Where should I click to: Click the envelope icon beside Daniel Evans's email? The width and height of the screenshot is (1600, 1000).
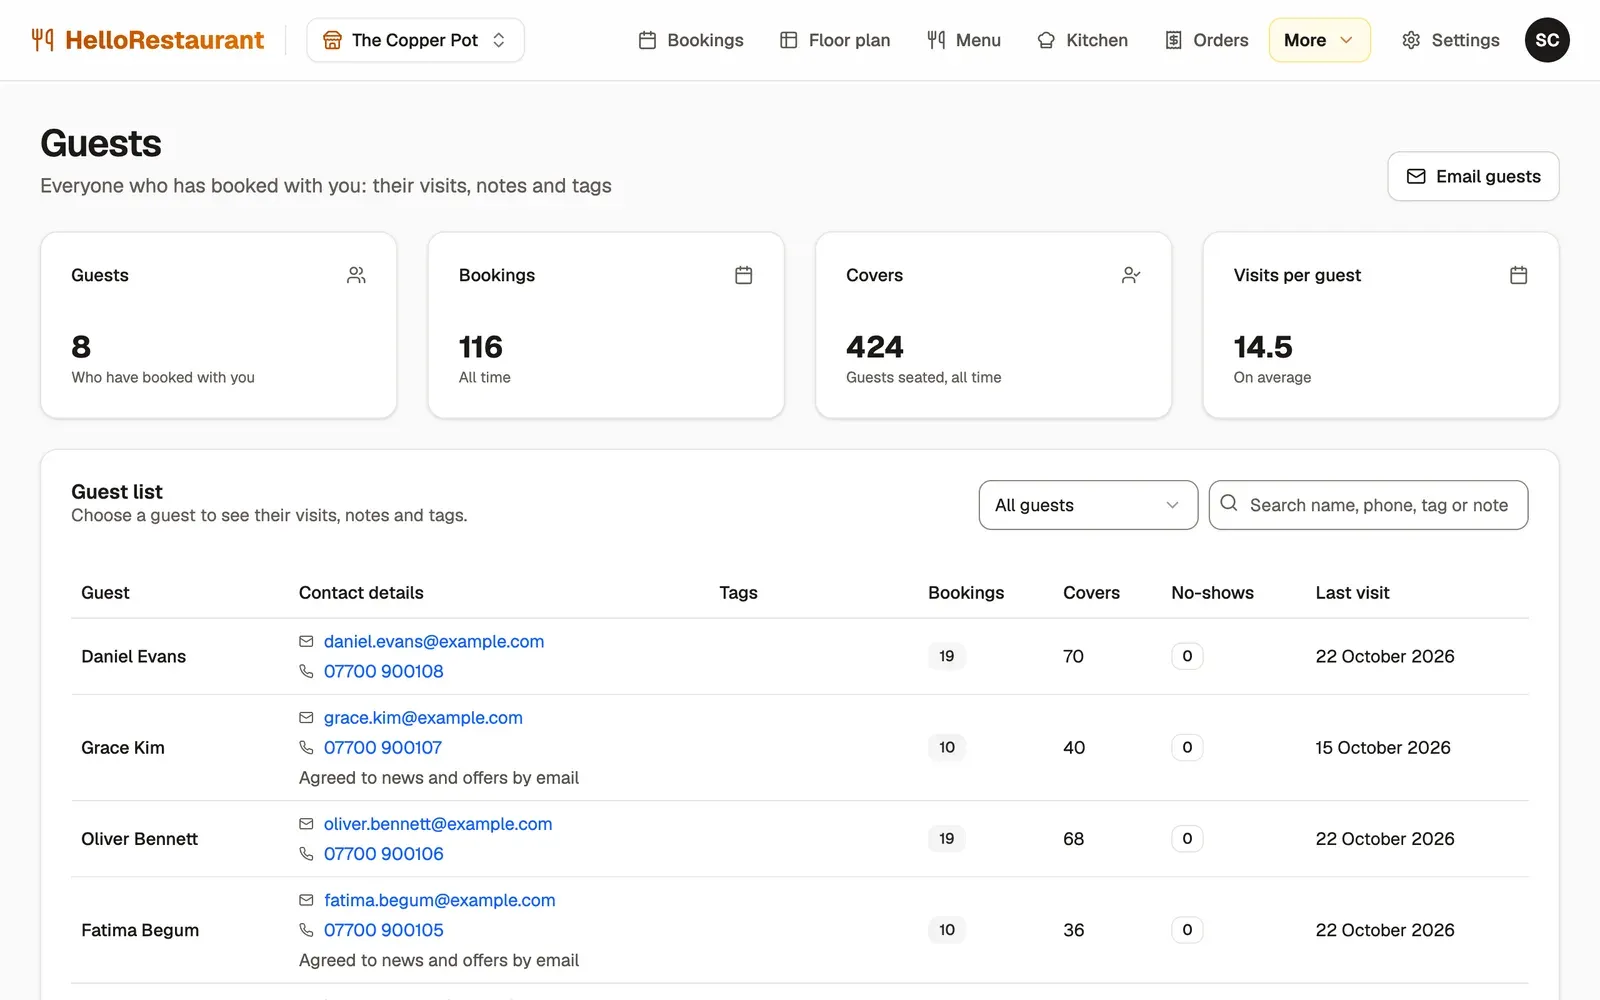tap(306, 641)
